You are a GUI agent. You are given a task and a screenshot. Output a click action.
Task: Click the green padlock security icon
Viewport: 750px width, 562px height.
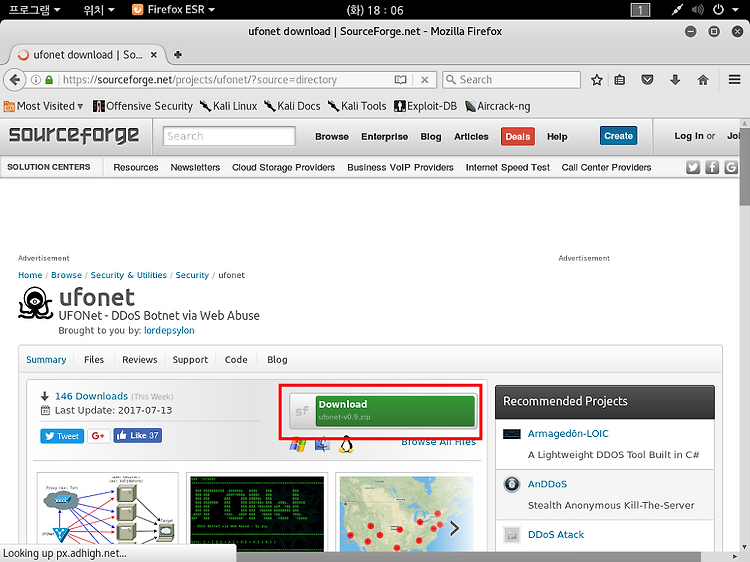pyautogui.click(x=49, y=80)
